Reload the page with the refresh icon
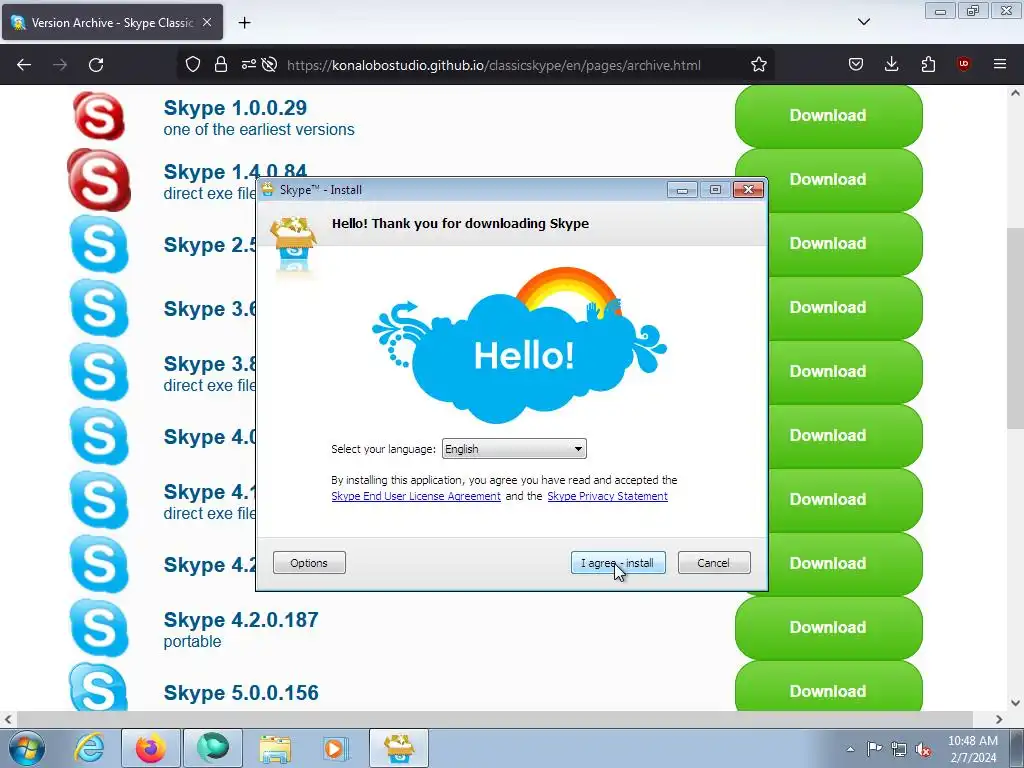1024x768 pixels. (x=96, y=65)
